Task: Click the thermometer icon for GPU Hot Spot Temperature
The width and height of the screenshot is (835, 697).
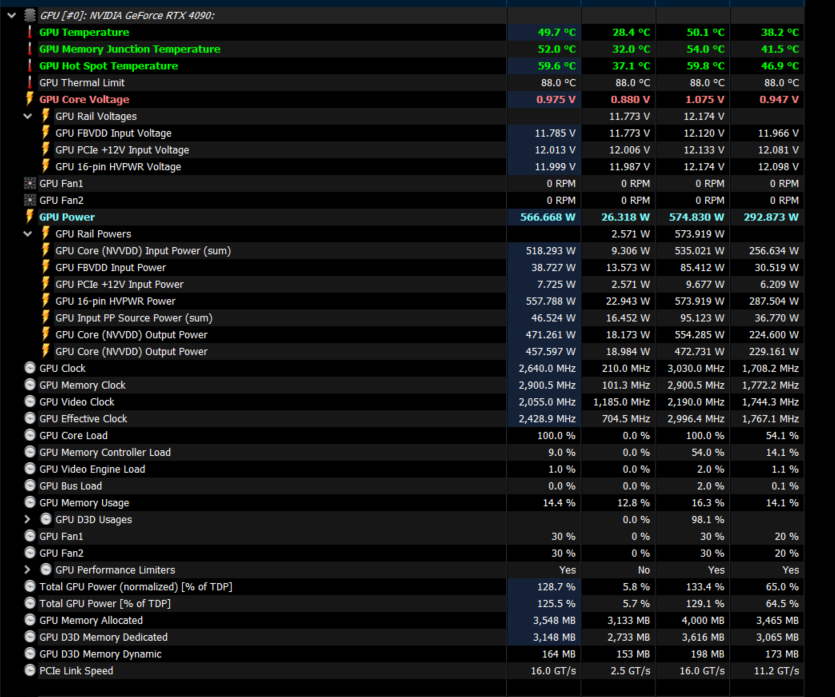Action: (30, 65)
